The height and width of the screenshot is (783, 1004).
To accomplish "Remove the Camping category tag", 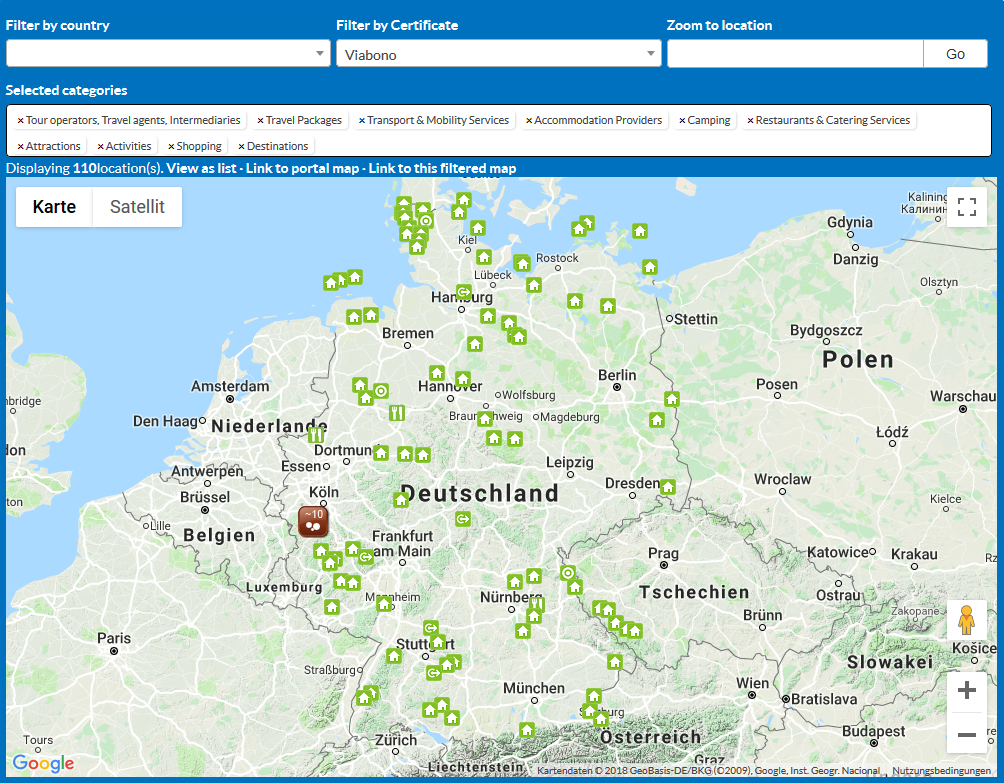I will coord(683,120).
